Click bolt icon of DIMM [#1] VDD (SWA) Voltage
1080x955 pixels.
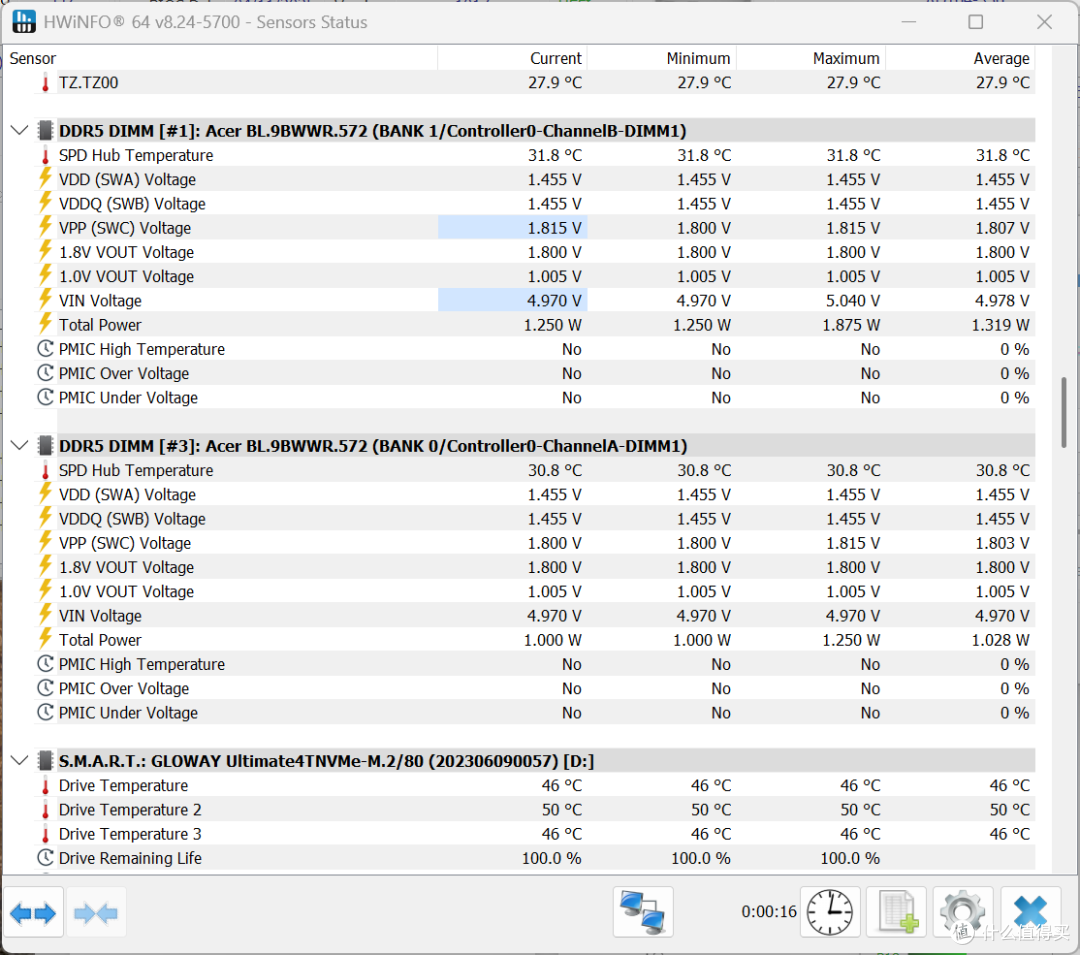coord(45,178)
